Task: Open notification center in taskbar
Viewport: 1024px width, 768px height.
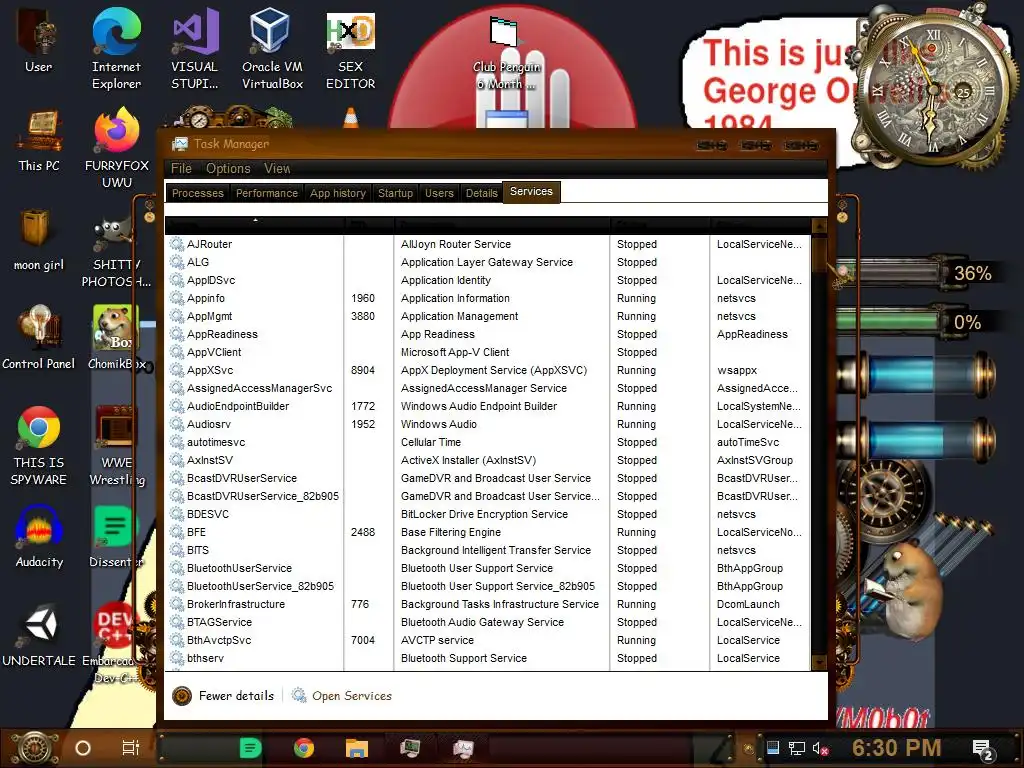Action: 982,749
